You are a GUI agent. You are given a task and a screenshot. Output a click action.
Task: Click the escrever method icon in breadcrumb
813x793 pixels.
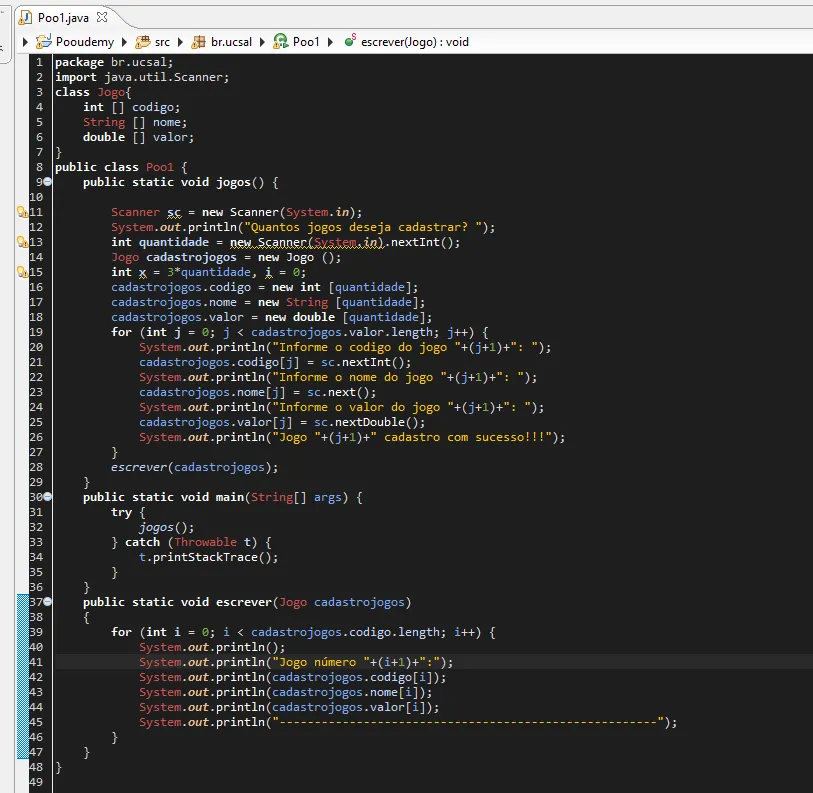click(349, 42)
